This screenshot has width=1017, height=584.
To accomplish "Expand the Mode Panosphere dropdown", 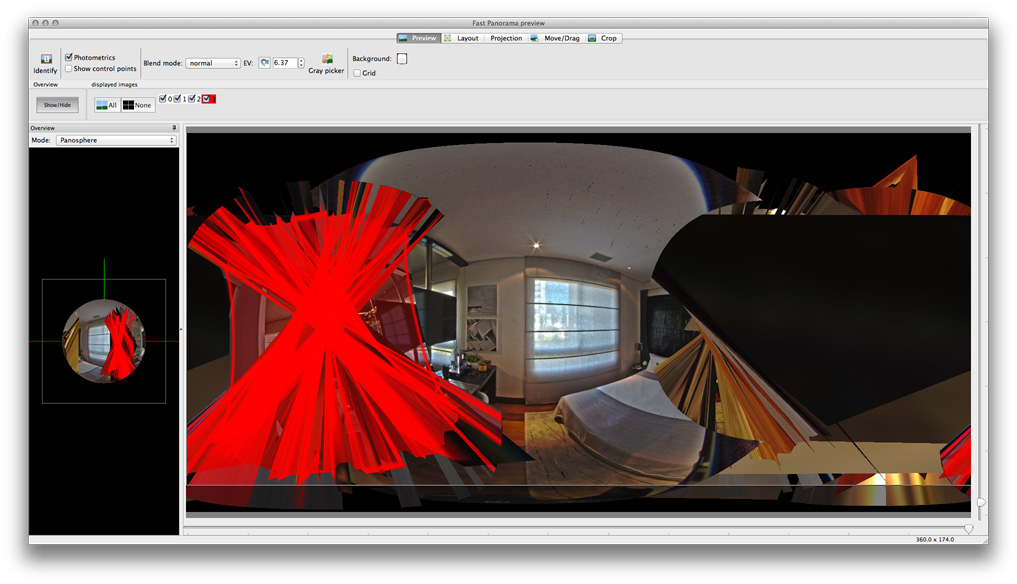I will tap(116, 141).
